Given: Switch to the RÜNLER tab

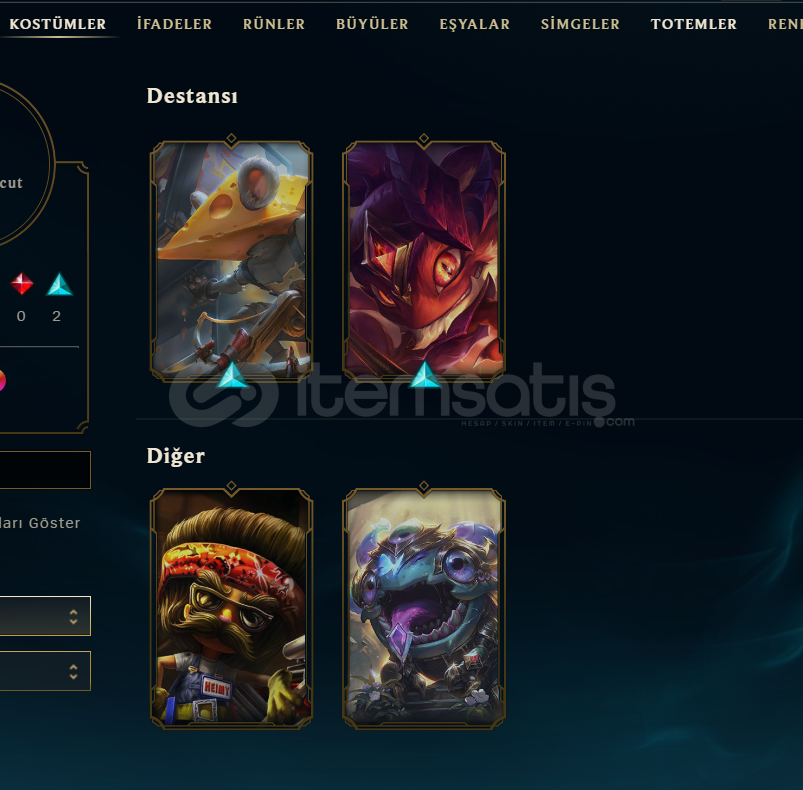Looking at the screenshot, I should [274, 24].
